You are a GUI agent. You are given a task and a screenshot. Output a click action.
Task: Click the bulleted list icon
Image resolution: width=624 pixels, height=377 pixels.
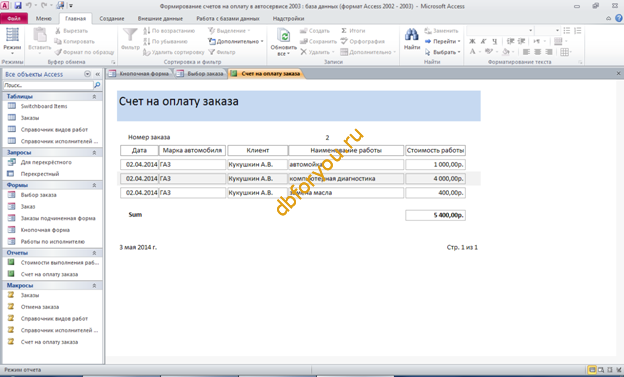[567, 31]
